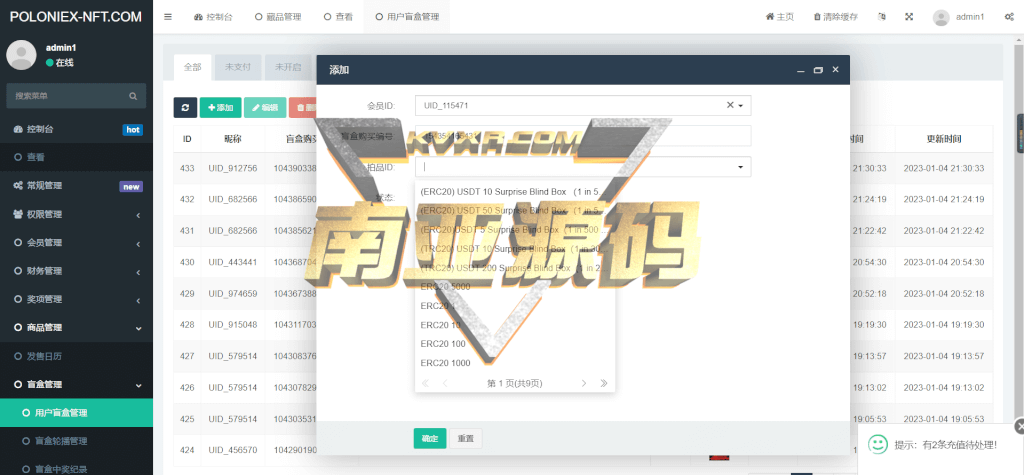Switch to 控制台 top tab
This screenshot has width=1024, height=475.
[x=213, y=17]
